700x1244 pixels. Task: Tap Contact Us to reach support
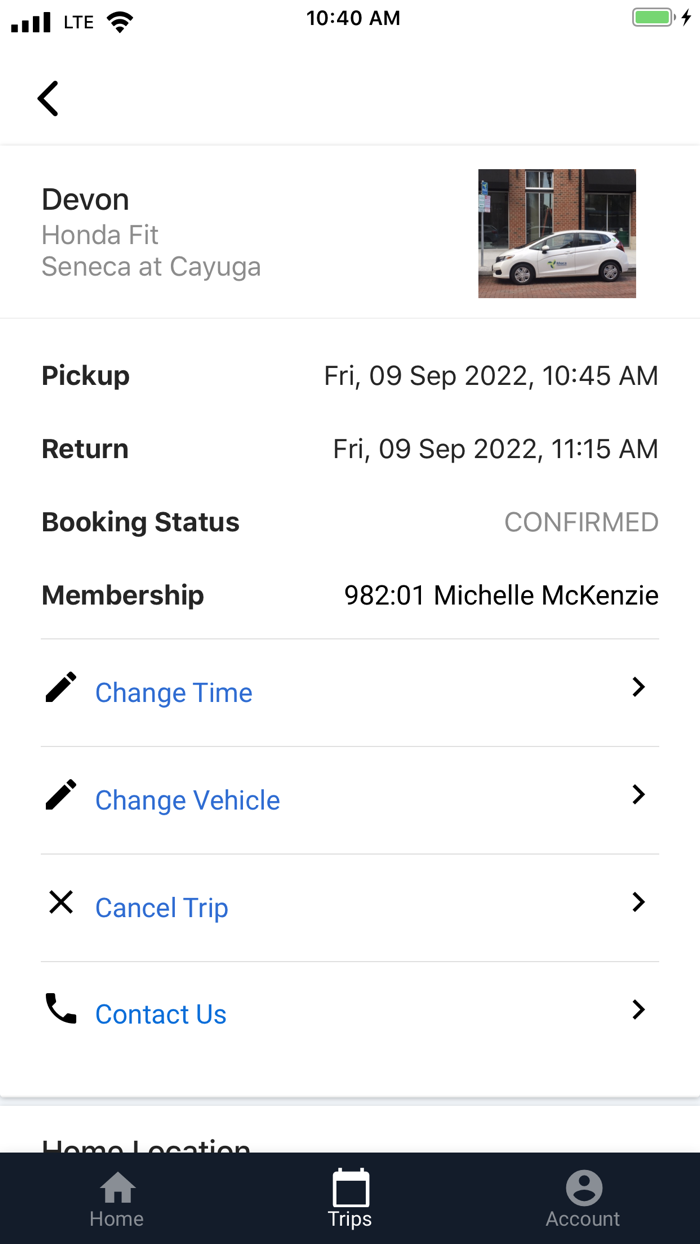click(160, 1014)
